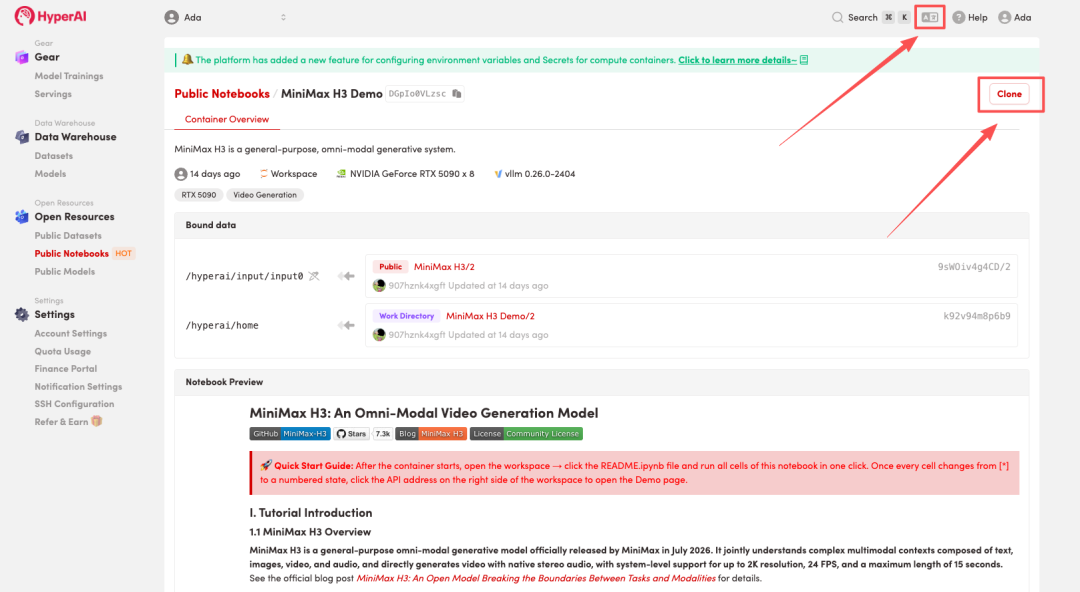The height and width of the screenshot is (592, 1080).
Task: Click the Gear section icon
Action: (x=22, y=57)
